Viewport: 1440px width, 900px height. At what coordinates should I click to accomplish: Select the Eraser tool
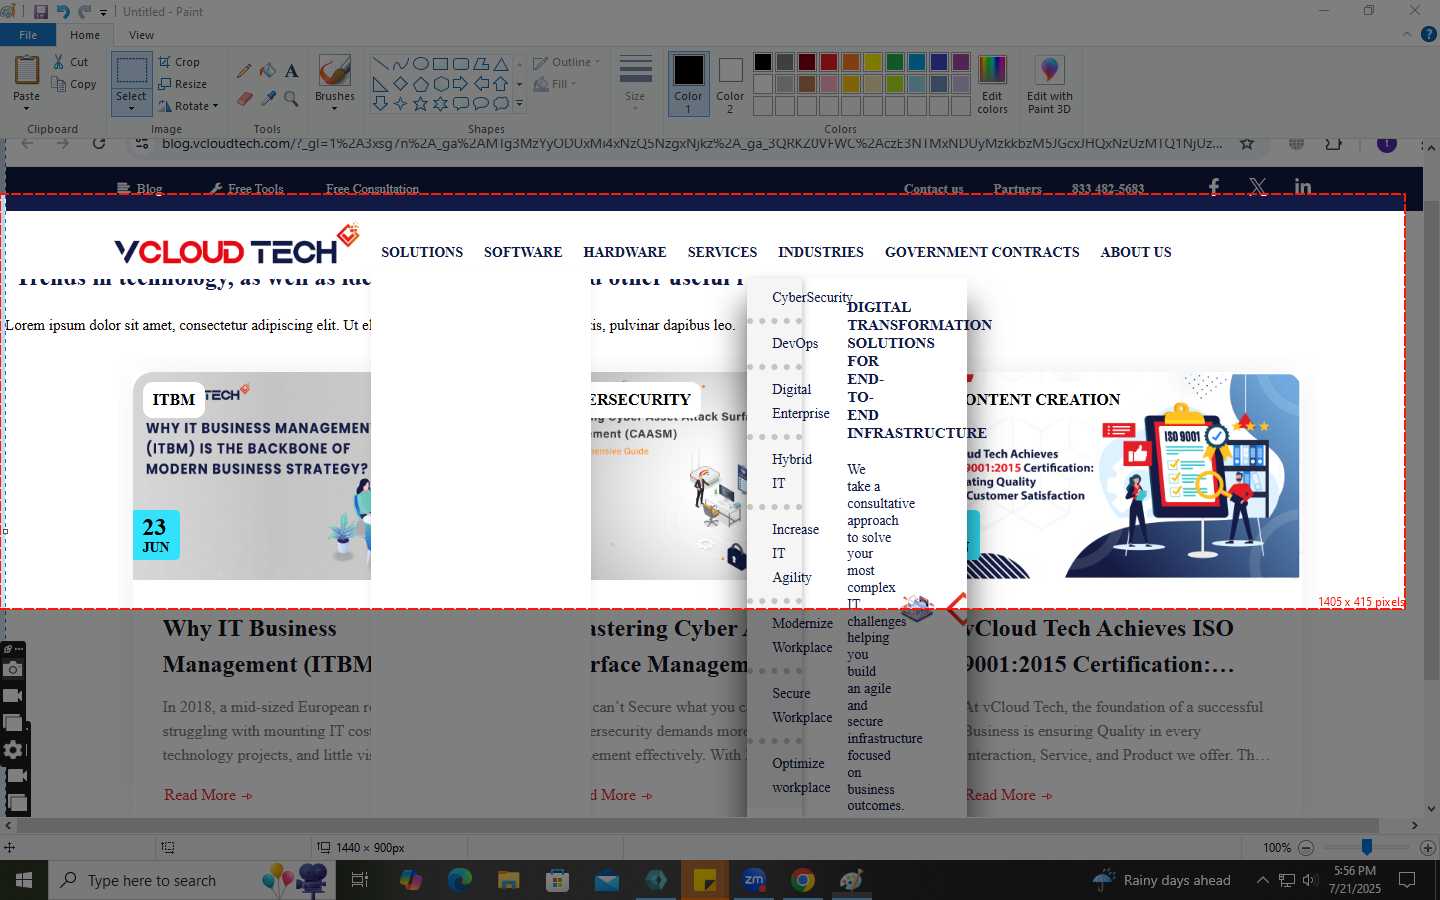click(244, 98)
